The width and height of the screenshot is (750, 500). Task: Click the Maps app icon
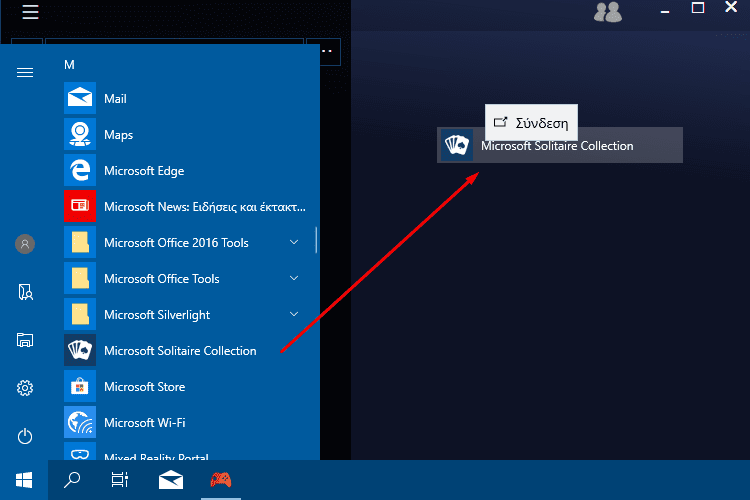pos(80,134)
